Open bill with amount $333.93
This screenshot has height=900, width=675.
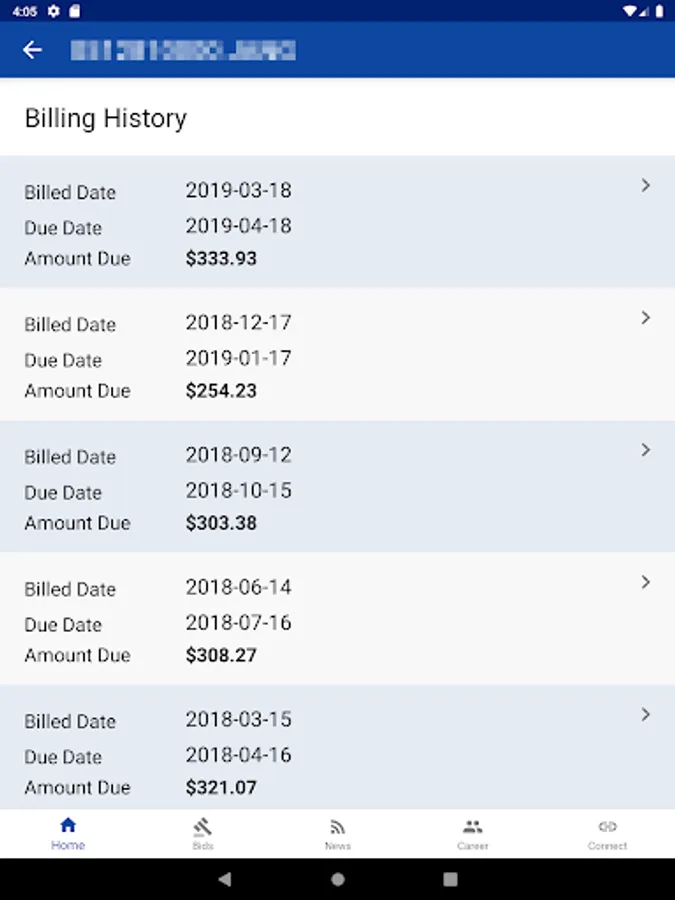221,258
